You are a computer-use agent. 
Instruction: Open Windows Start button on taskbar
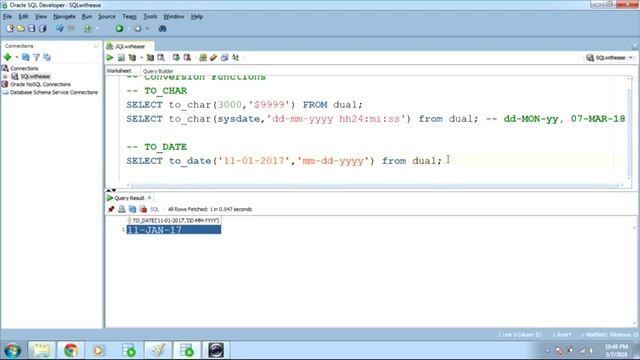[x=12, y=350]
